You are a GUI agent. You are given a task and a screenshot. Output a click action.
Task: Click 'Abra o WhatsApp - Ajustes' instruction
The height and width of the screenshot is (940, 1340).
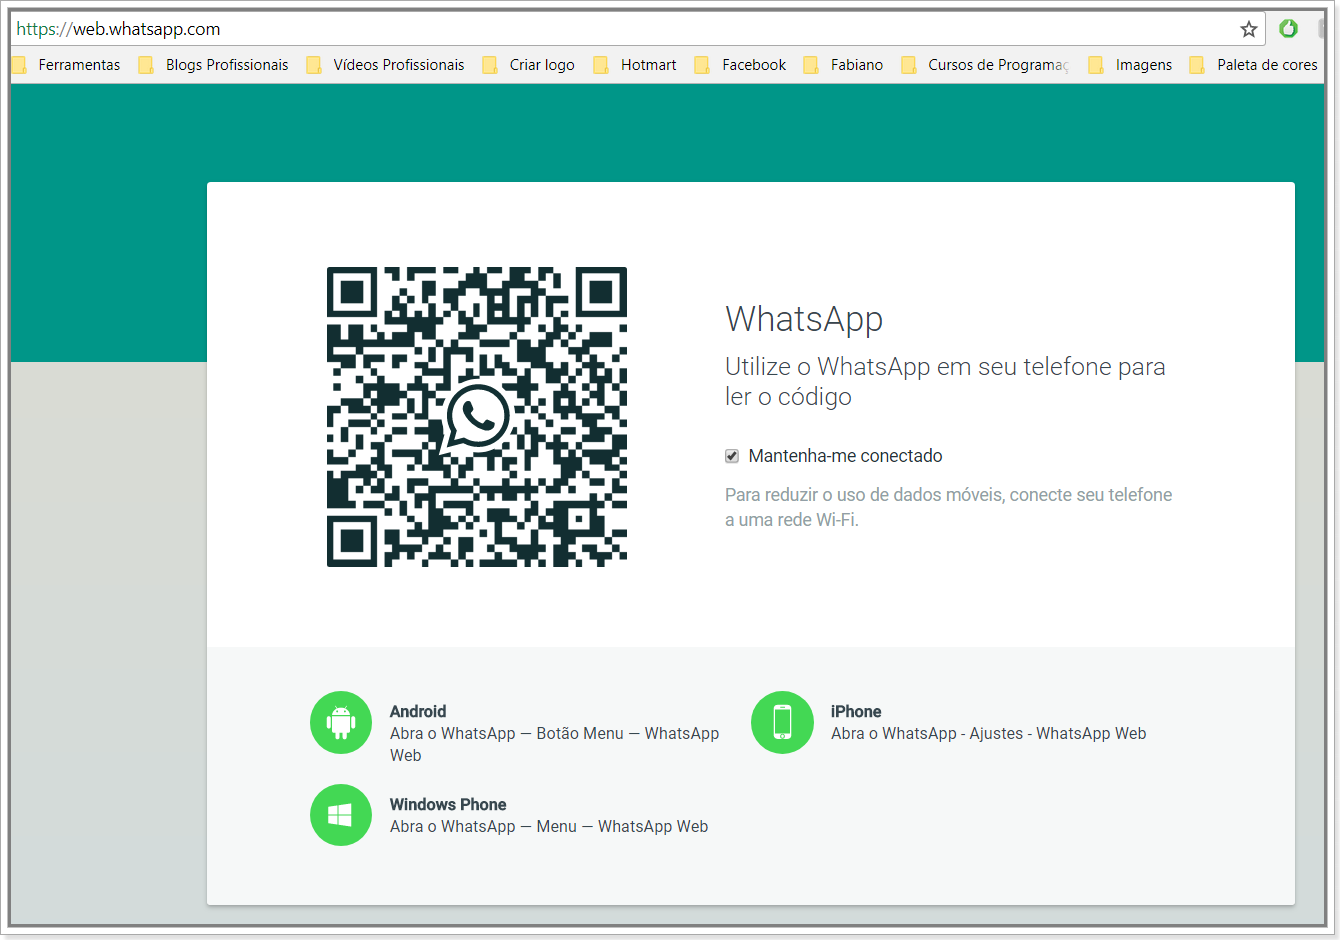988,733
